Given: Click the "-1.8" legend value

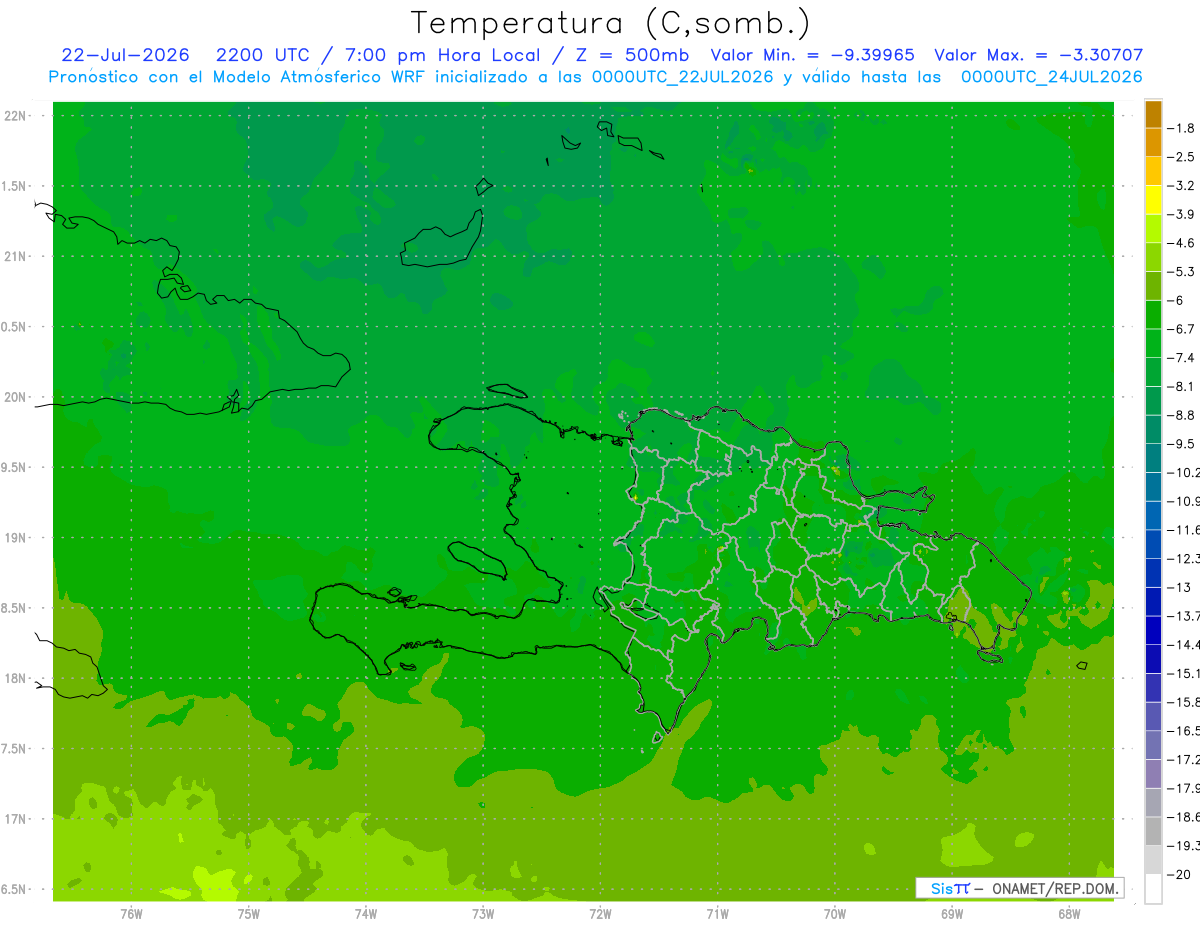Looking at the screenshot, I should click(1182, 128).
